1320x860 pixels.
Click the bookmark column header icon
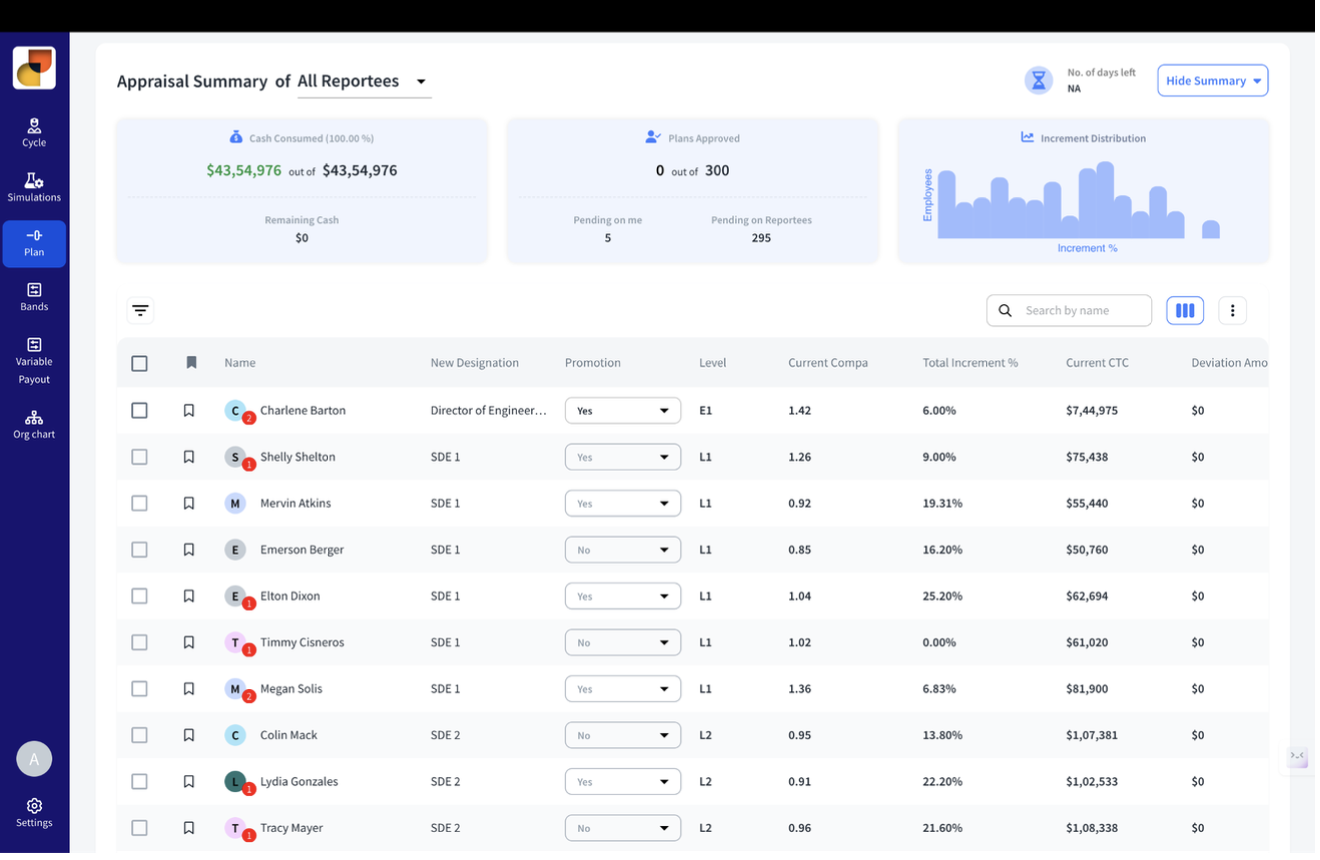pos(191,363)
